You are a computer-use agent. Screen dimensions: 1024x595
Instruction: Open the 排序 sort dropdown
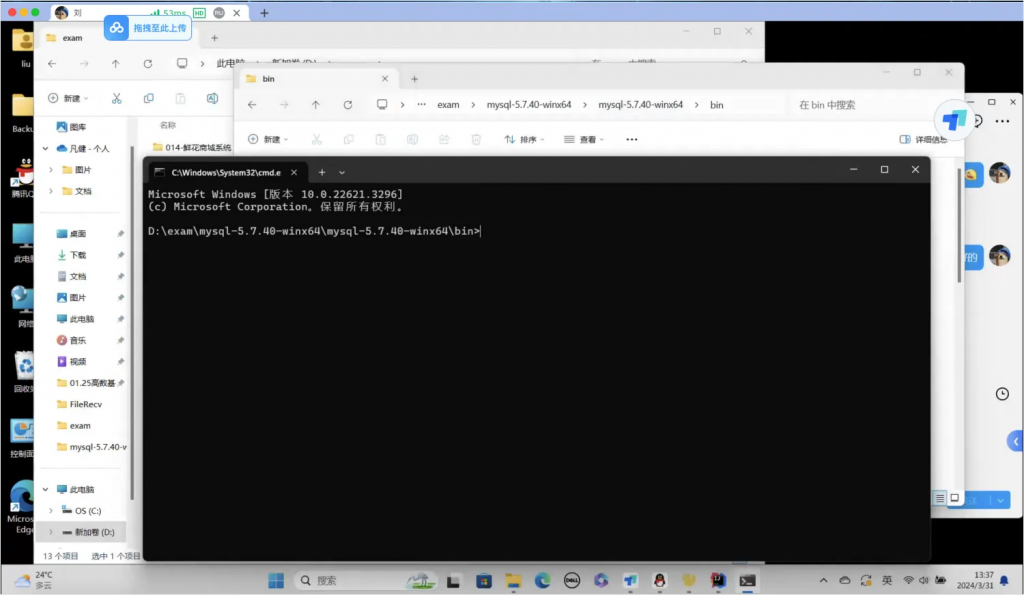click(x=525, y=140)
